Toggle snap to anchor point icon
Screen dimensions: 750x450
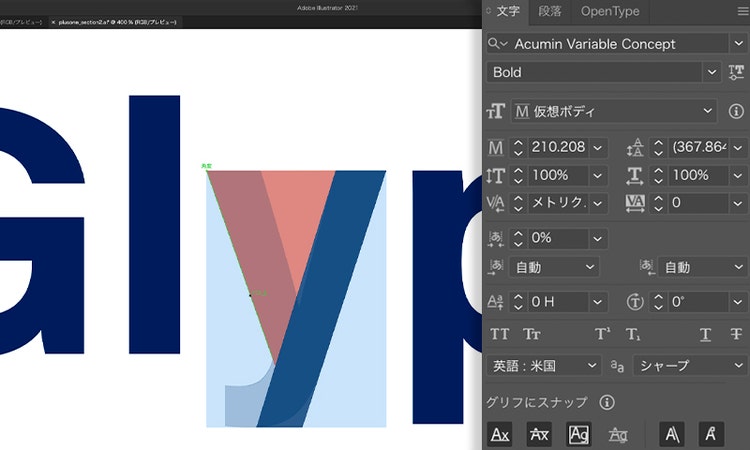click(711, 434)
